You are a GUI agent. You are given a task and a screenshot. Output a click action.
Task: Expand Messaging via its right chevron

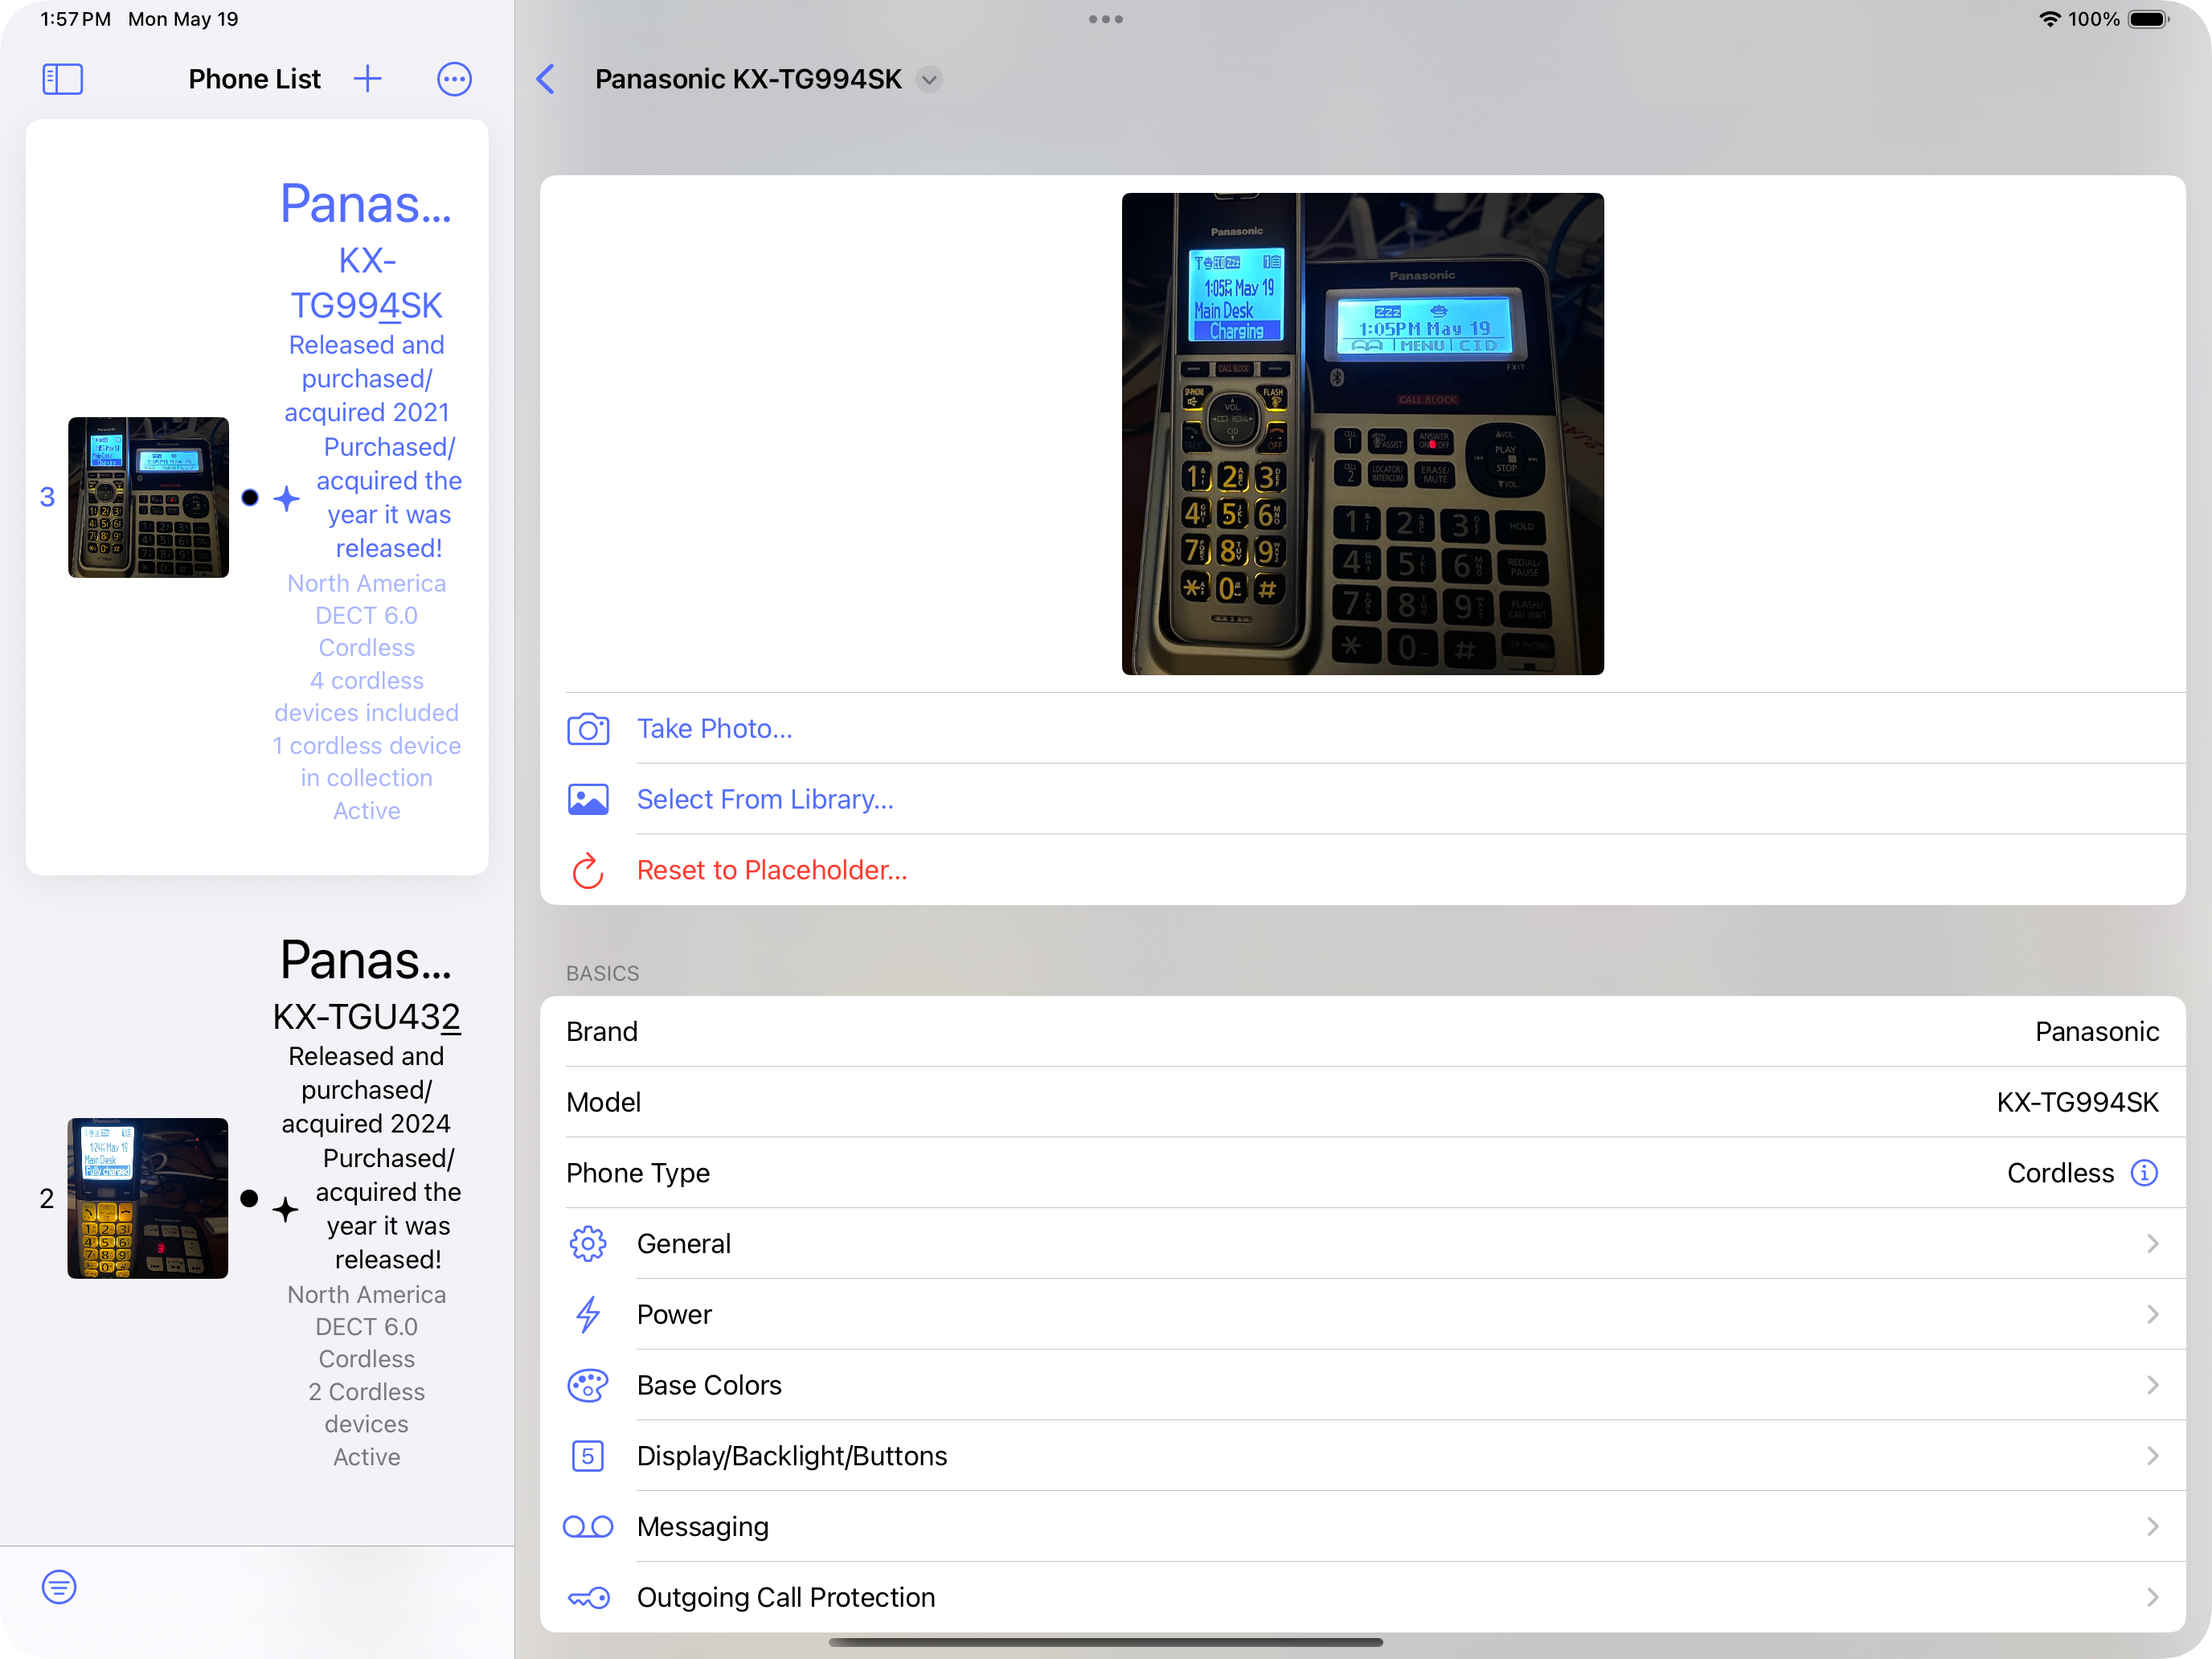point(2153,1526)
